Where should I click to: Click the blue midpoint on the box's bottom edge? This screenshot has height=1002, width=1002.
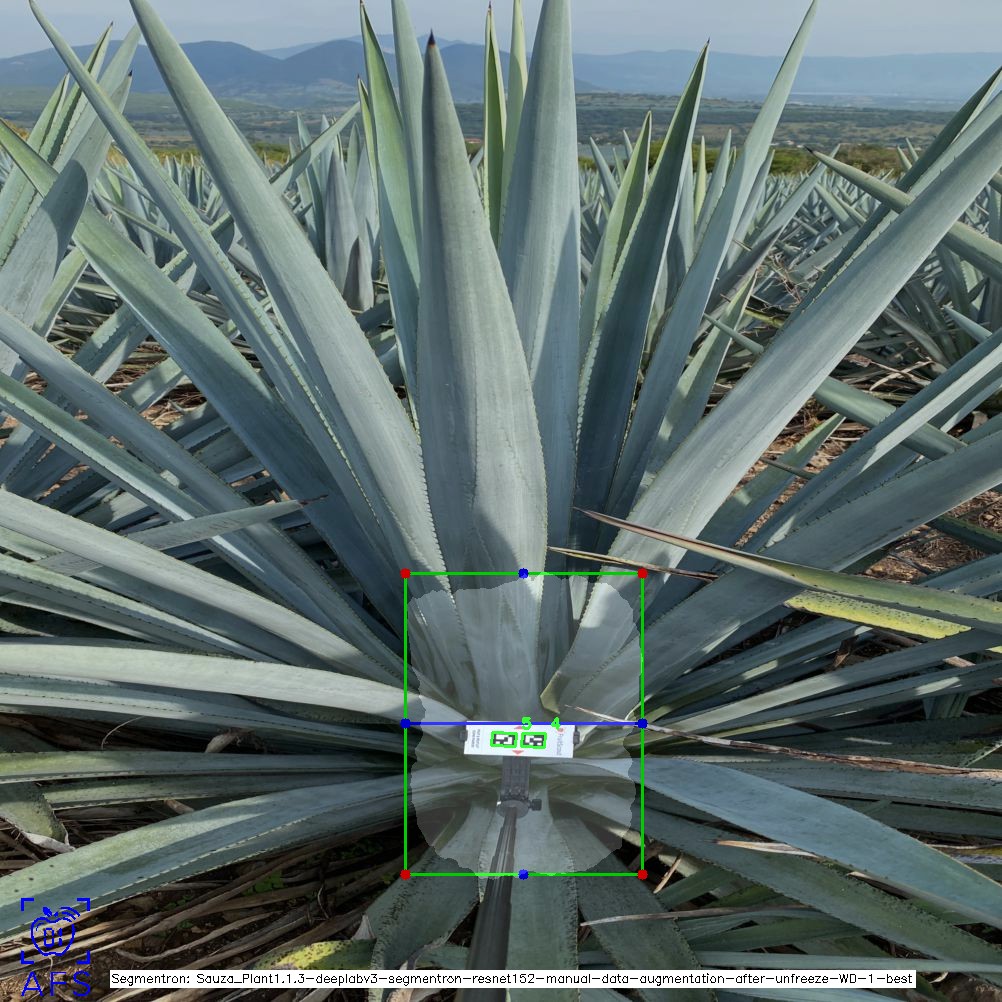pyautogui.click(x=523, y=874)
